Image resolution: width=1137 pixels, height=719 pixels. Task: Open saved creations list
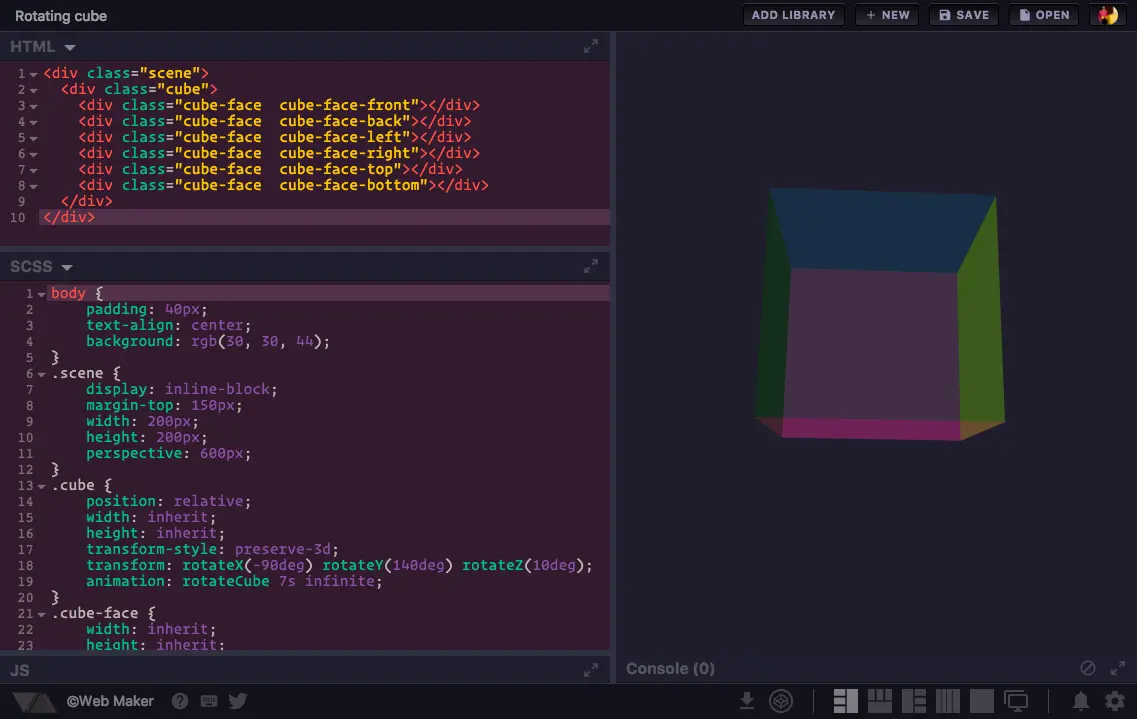(x=1044, y=15)
